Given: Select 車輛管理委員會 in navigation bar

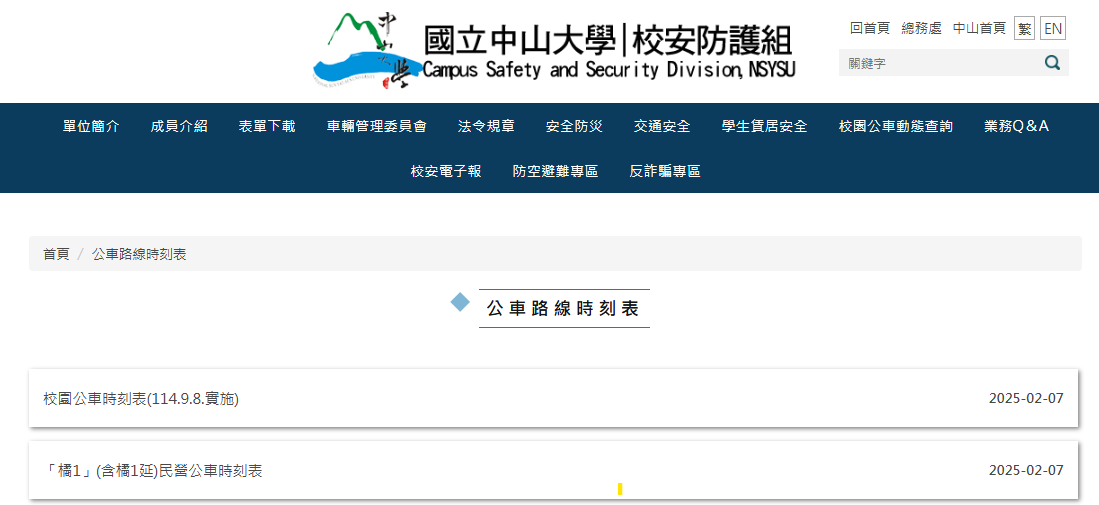Looking at the screenshot, I should [377, 126].
